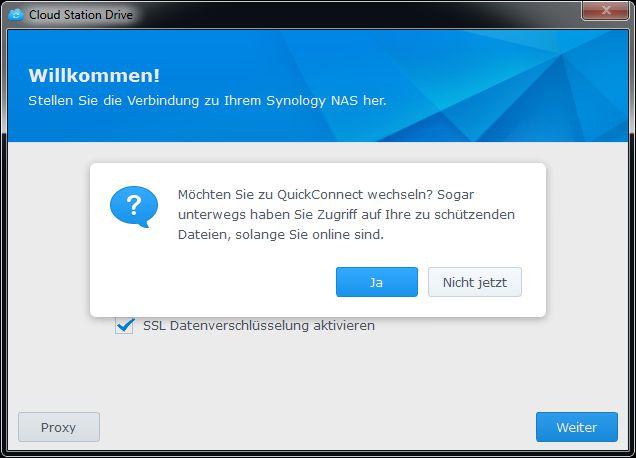The height and width of the screenshot is (458, 636).
Task: Close the Cloud Station Drive window
Action: tap(606, 10)
